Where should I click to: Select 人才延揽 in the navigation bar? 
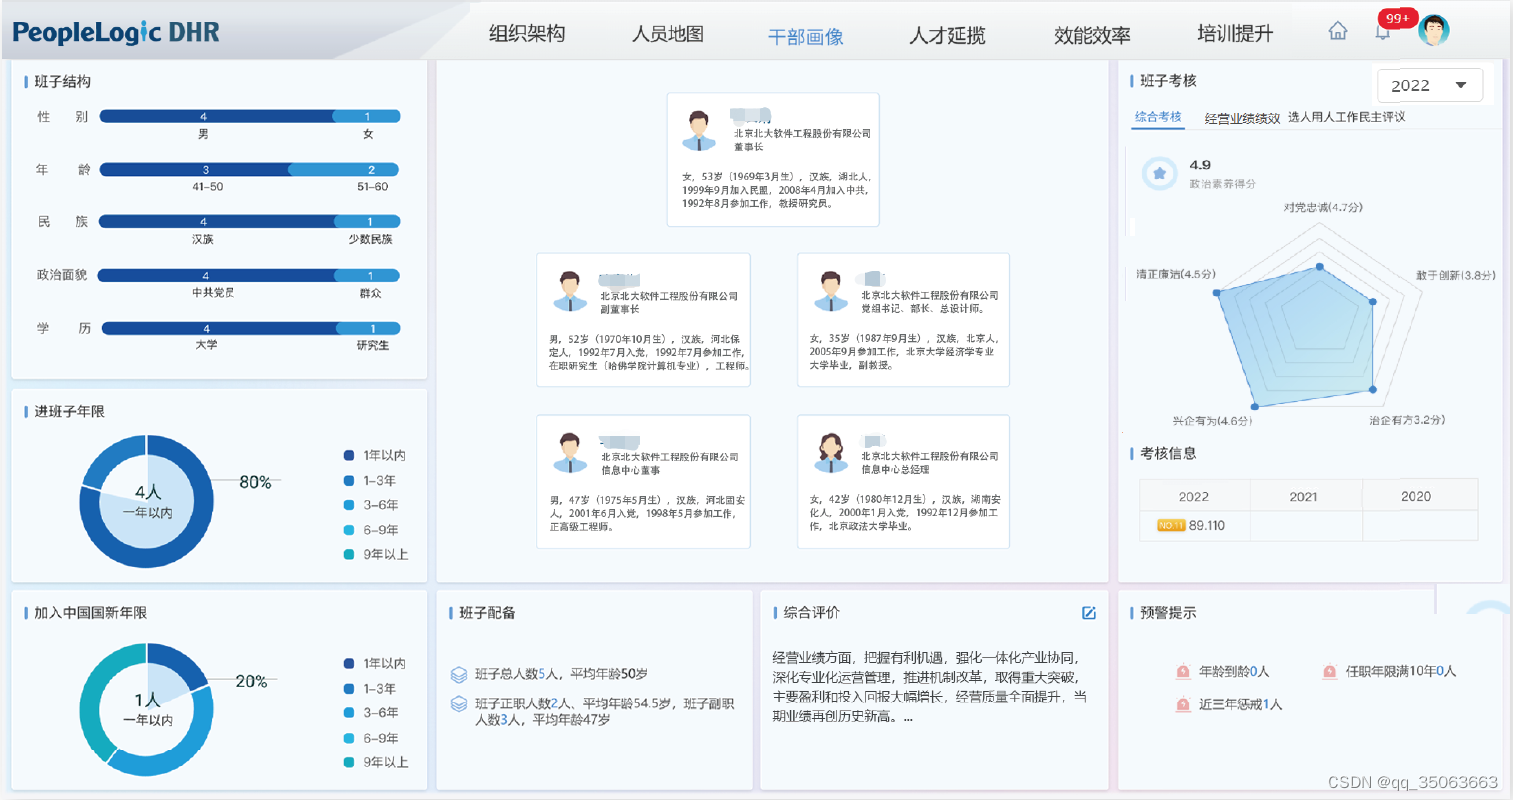point(948,33)
